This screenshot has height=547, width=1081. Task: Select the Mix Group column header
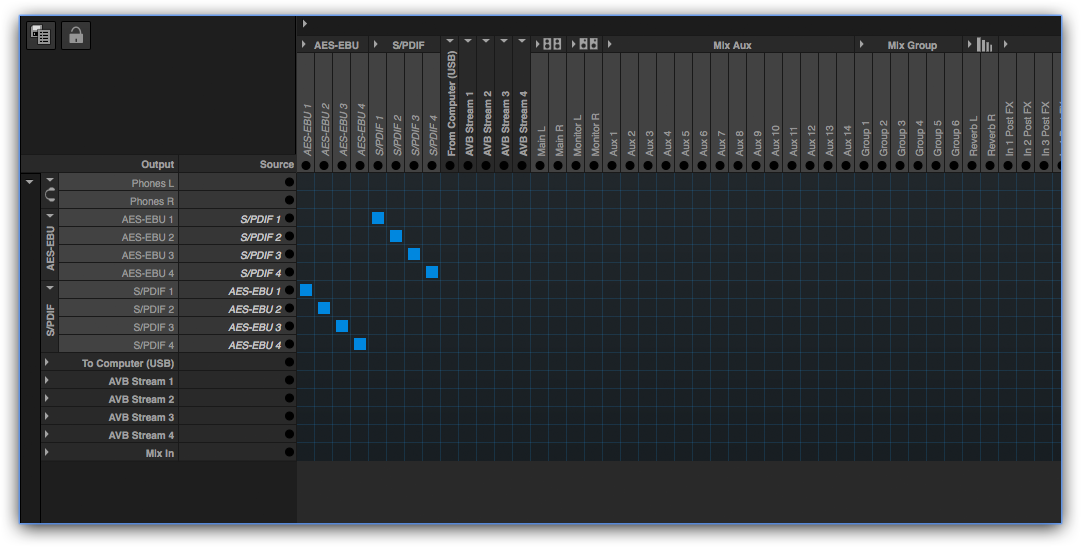(x=911, y=45)
